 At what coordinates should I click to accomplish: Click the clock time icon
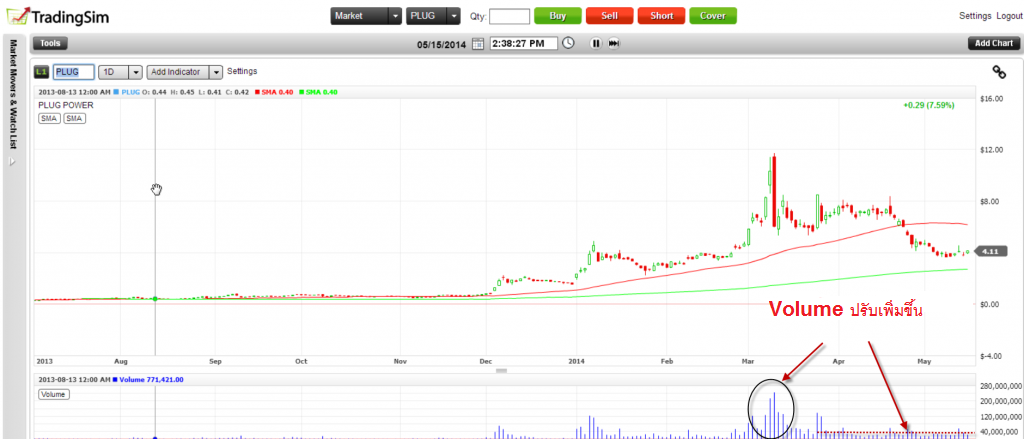(x=569, y=43)
